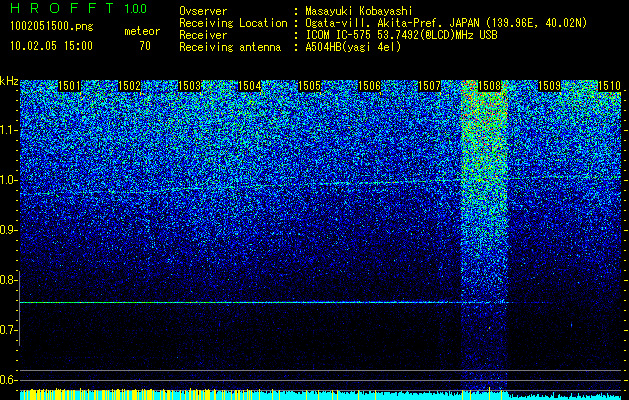Click the meteor count value 70
The image size is (629, 400).
pyautogui.click(x=145, y=46)
